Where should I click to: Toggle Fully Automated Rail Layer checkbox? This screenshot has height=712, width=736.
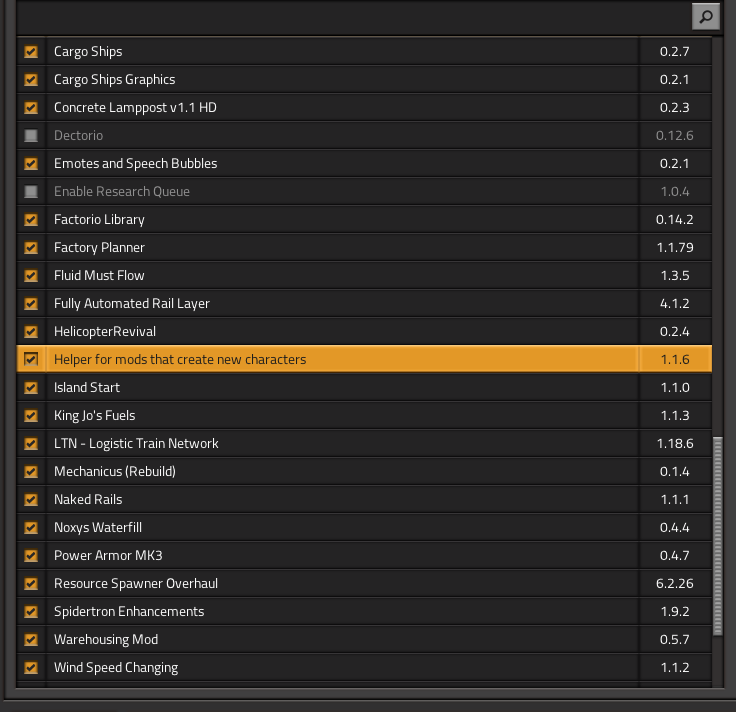[31, 303]
